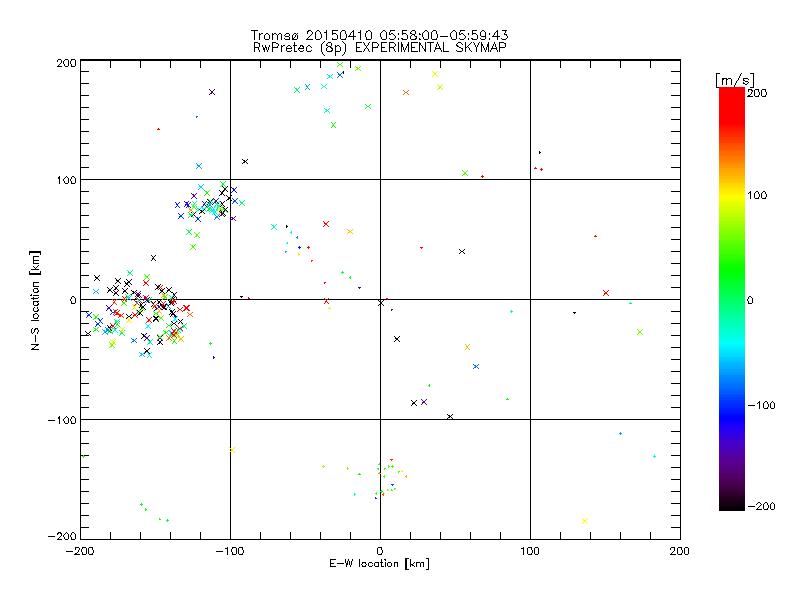
Task: Click the 'E-W location [km]' axis label
Action: tap(379, 564)
